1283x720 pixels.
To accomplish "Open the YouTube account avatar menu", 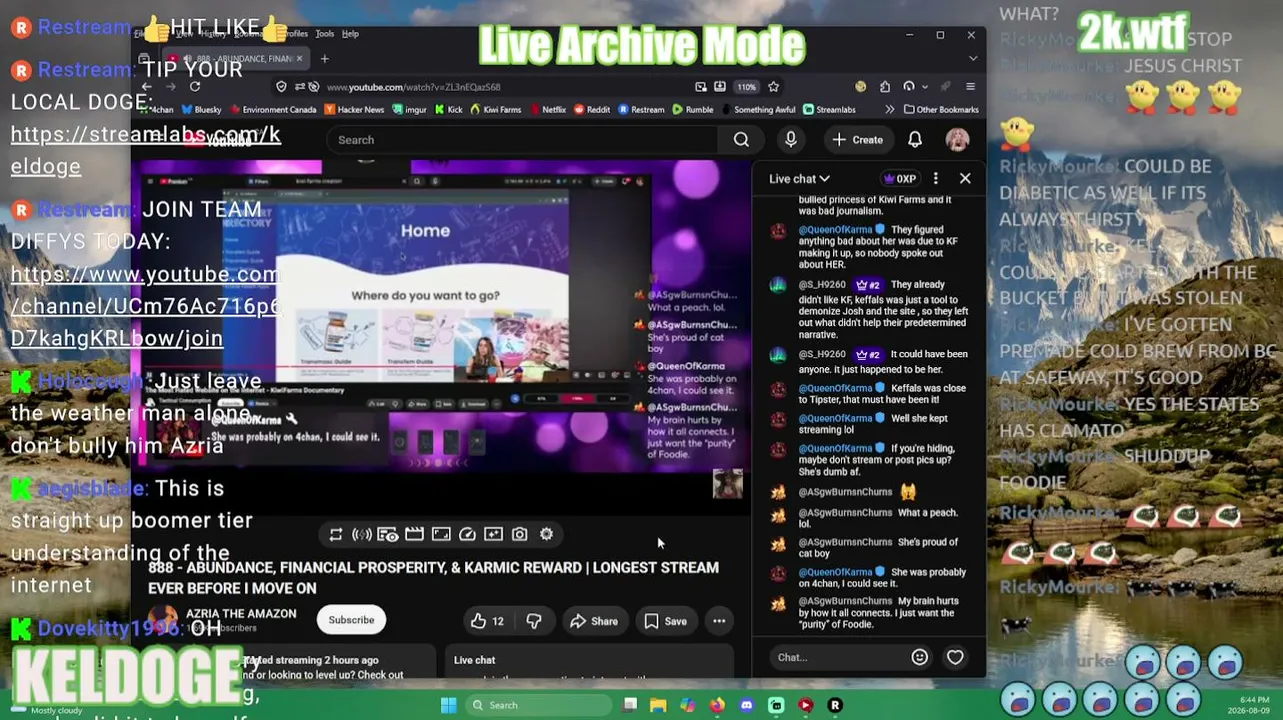I will 957,140.
